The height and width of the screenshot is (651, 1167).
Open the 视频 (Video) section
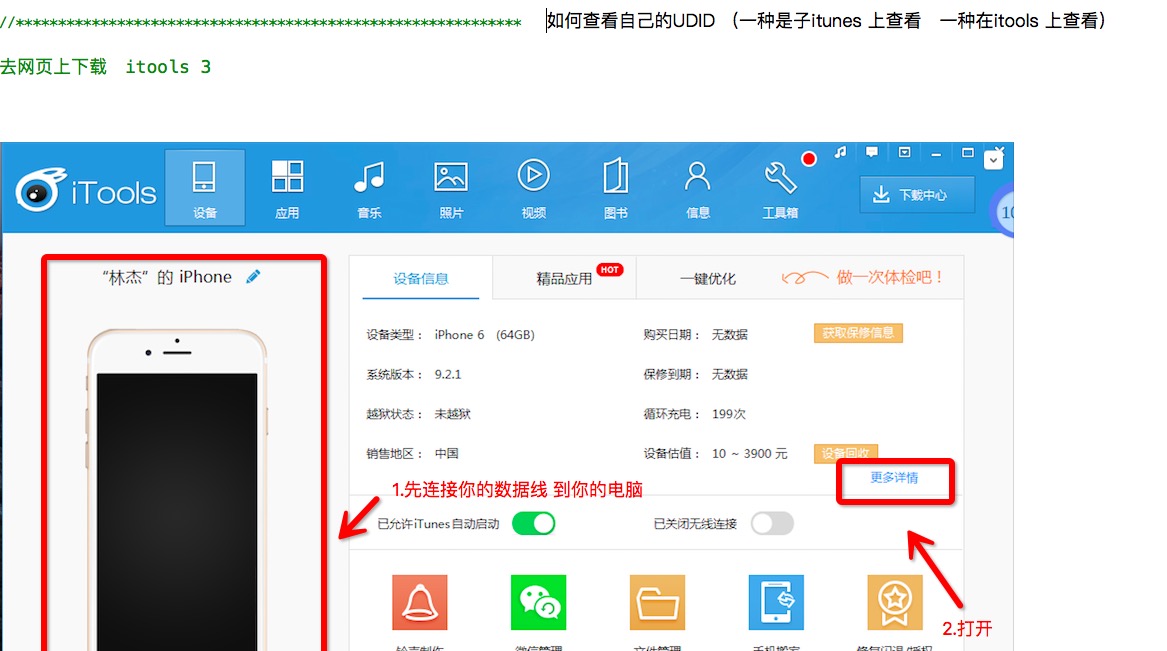tap(534, 187)
